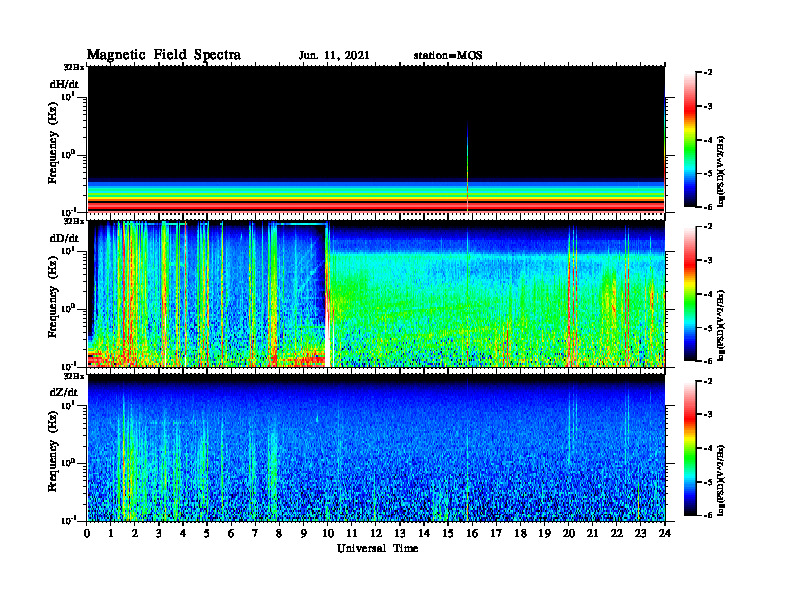Click the "-6" tick on the dZ/dt colorbar
Viewport: 792px width, 612px height.
[708, 515]
